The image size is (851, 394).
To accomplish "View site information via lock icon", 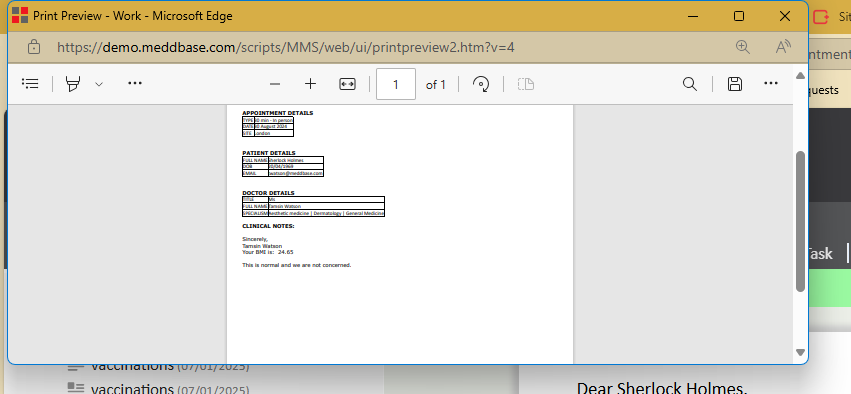I will pyautogui.click(x=34, y=47).
